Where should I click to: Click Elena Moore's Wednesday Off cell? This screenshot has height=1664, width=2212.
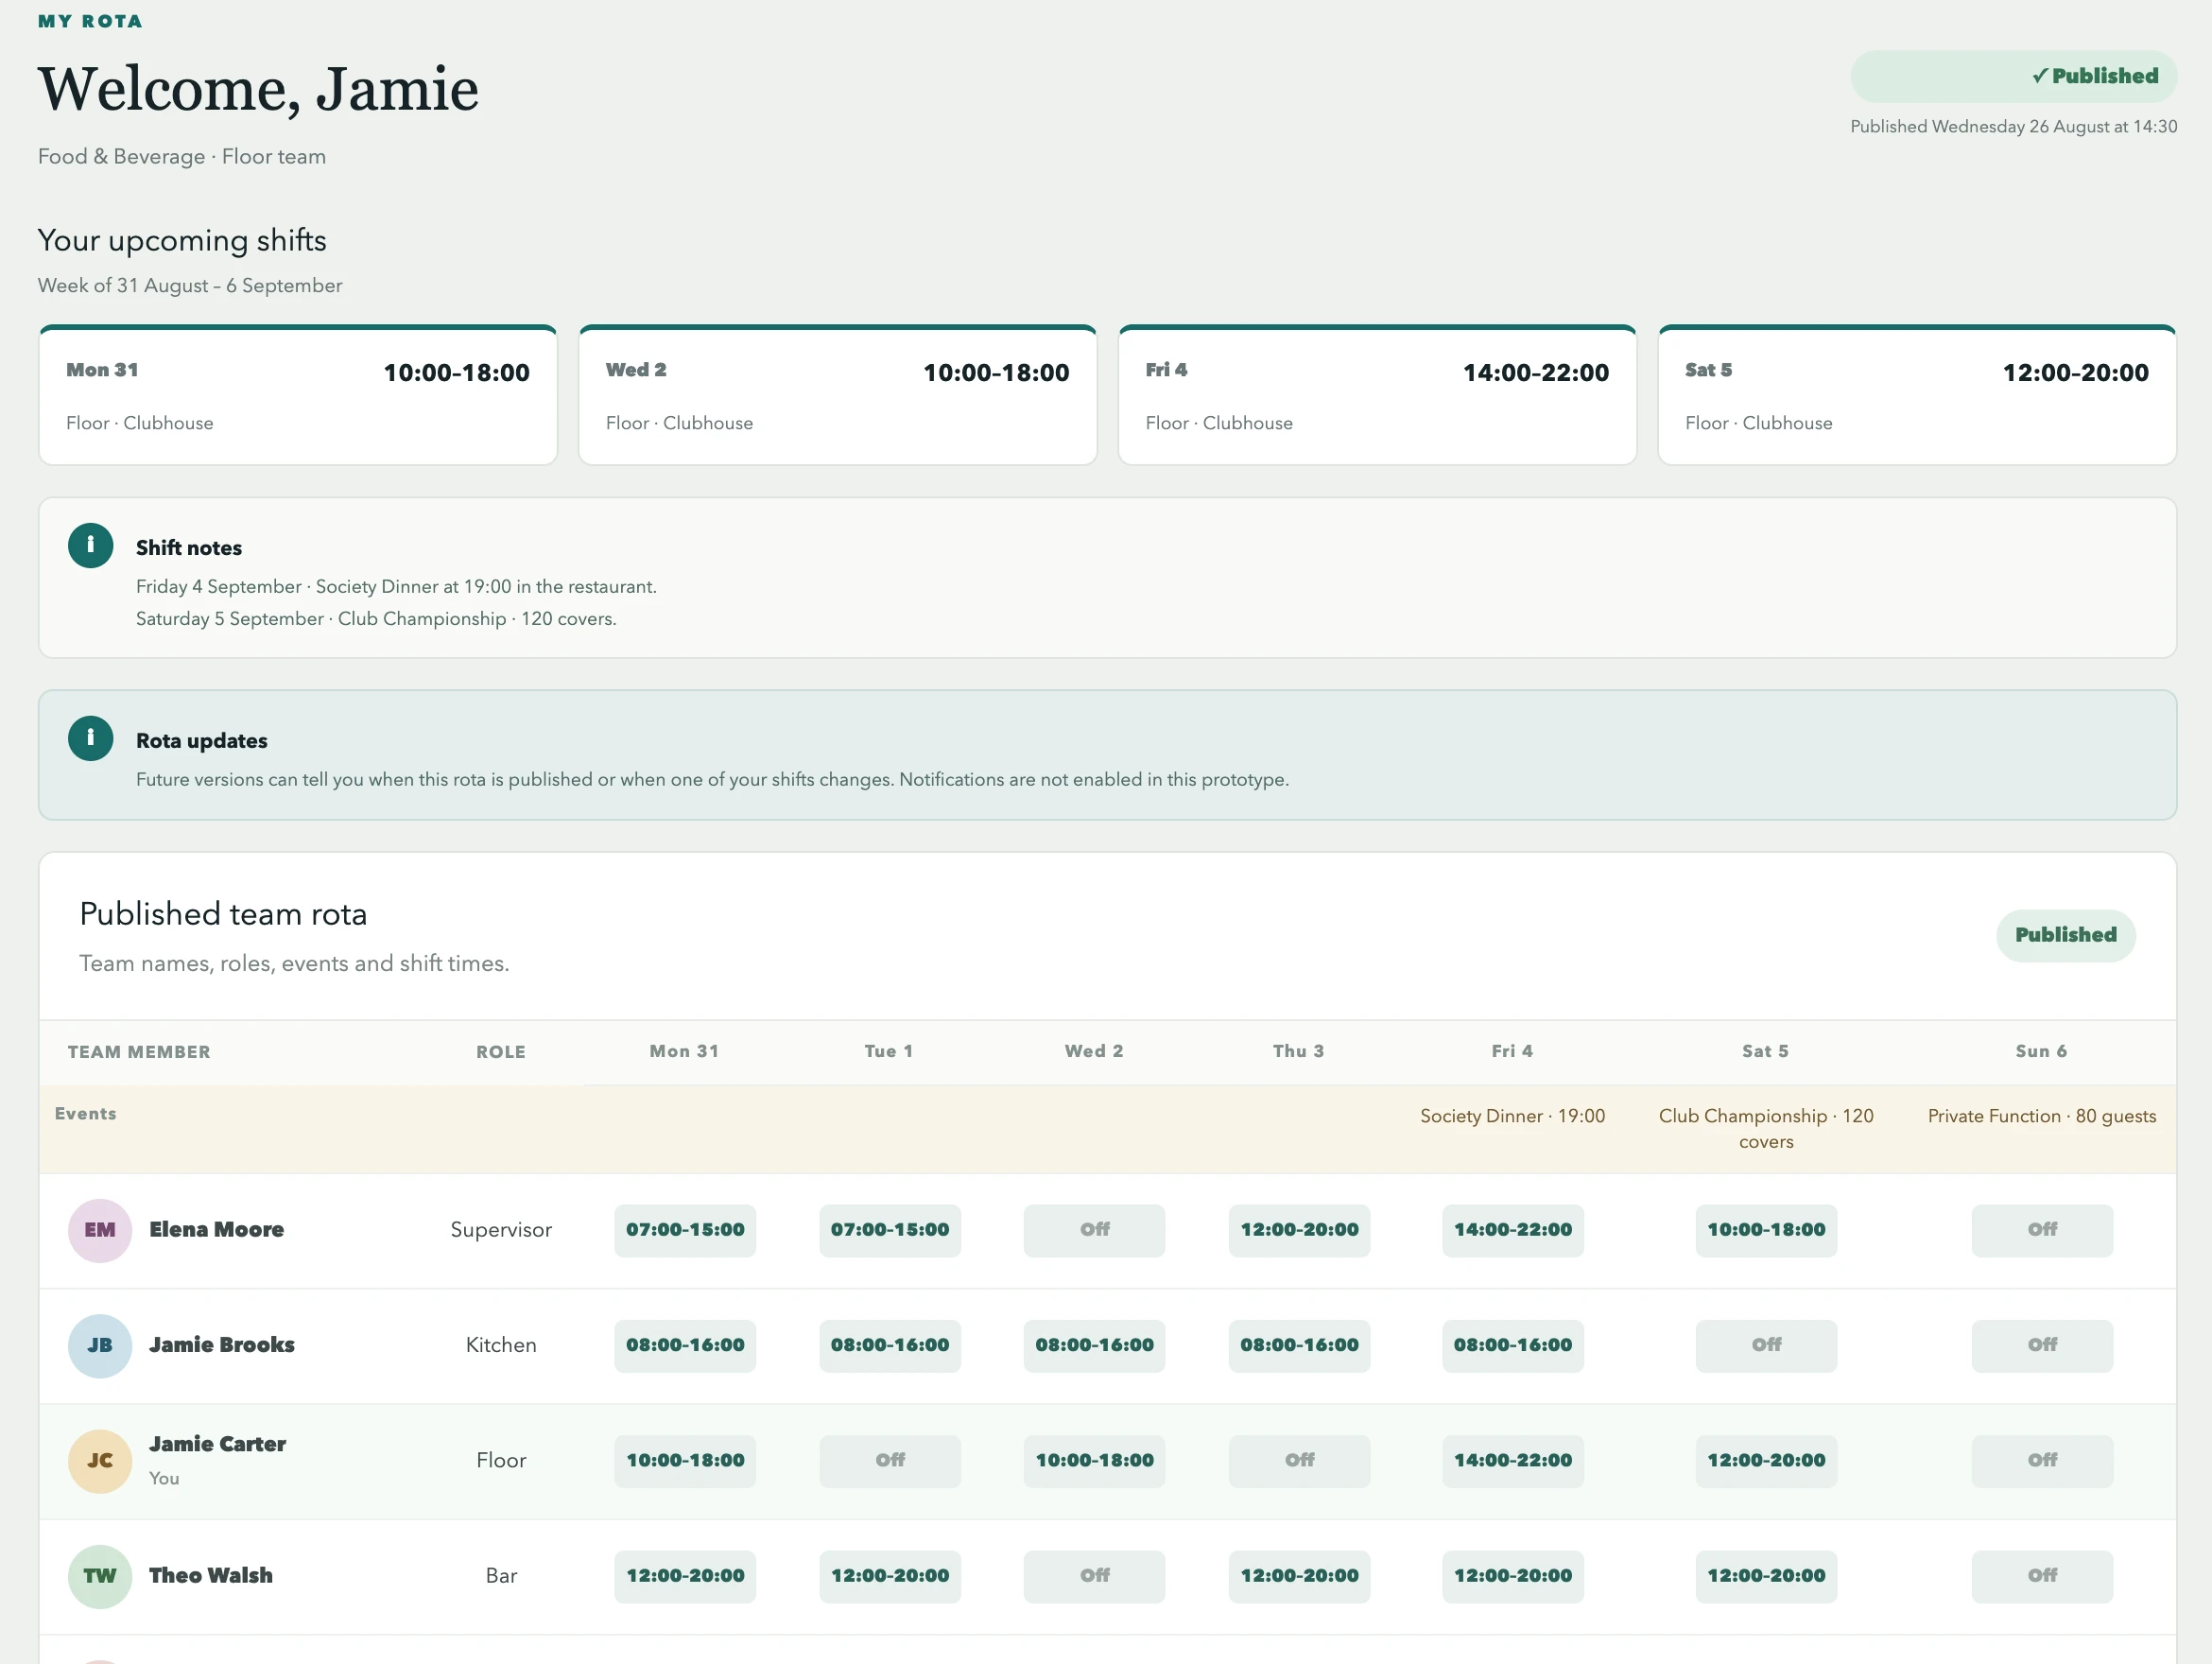pyautogui.click(x=1094, y=1230)
